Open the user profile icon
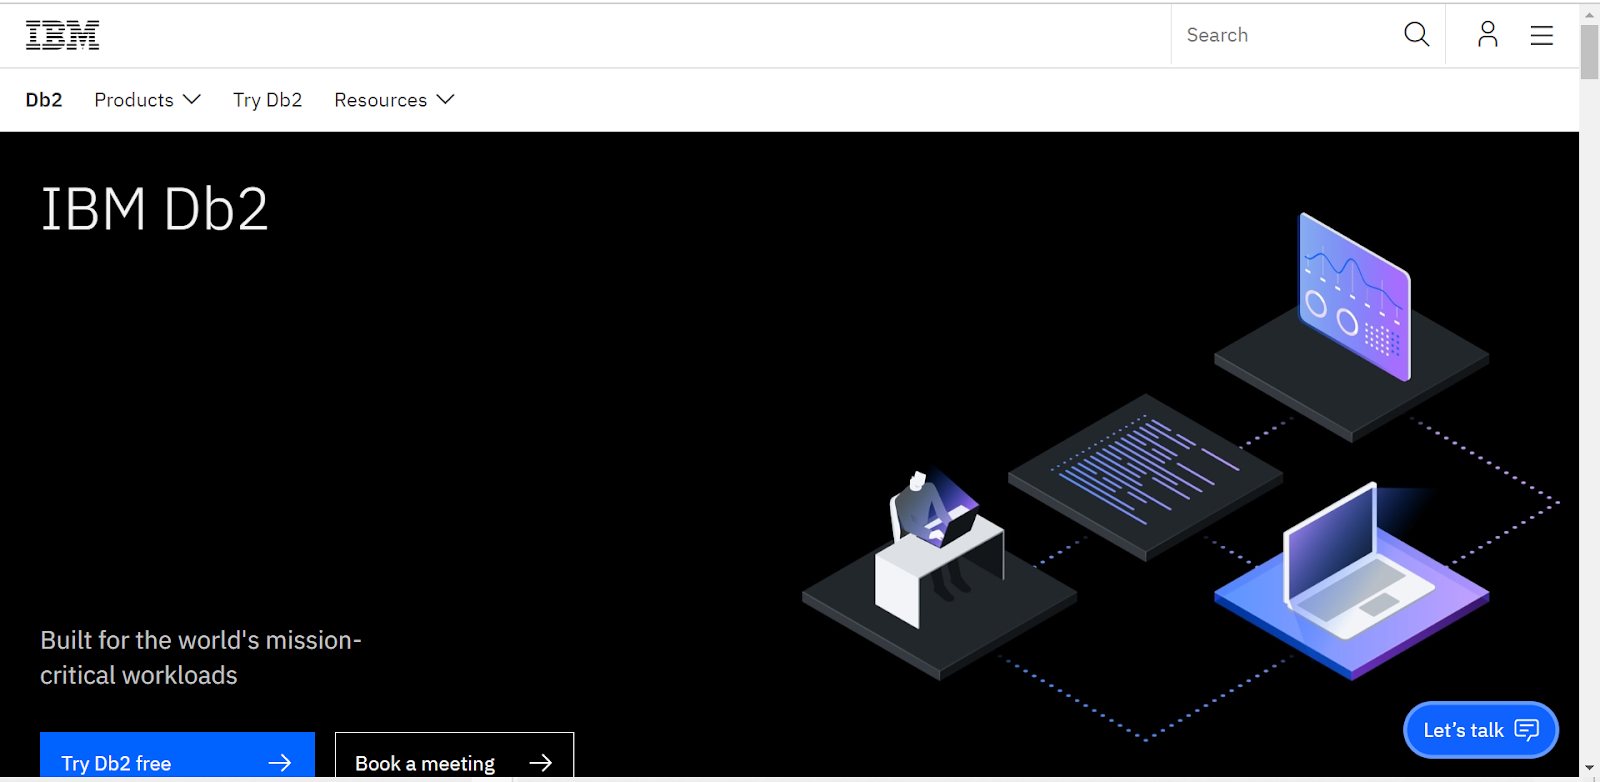This screenshot has height=782, width=1600. pyautogui.click(x=1488, y=35)
